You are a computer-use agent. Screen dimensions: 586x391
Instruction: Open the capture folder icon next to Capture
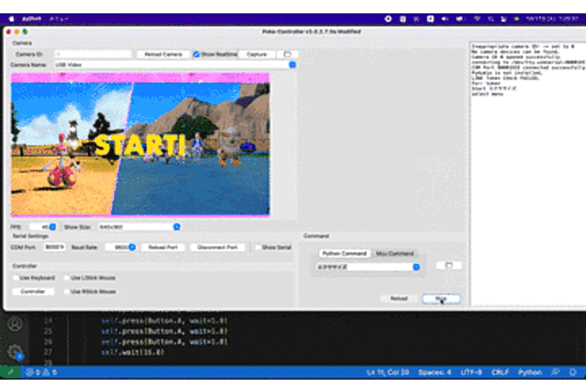287,55
